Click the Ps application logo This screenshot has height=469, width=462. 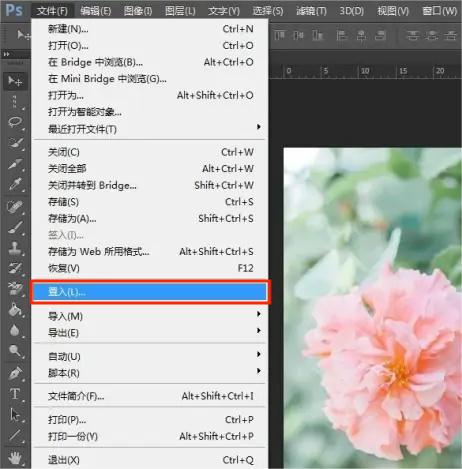tap(14, 10)
